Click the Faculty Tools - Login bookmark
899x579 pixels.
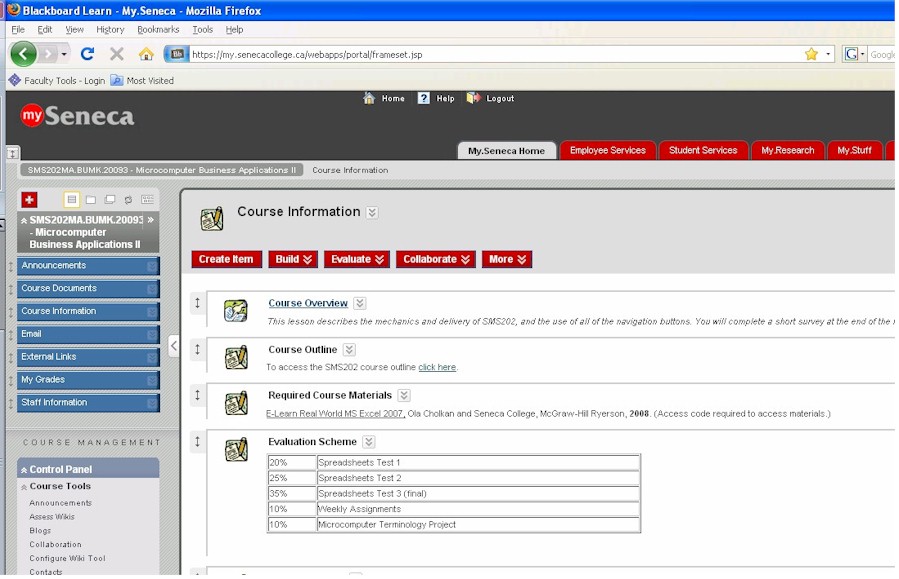[57, 81]
